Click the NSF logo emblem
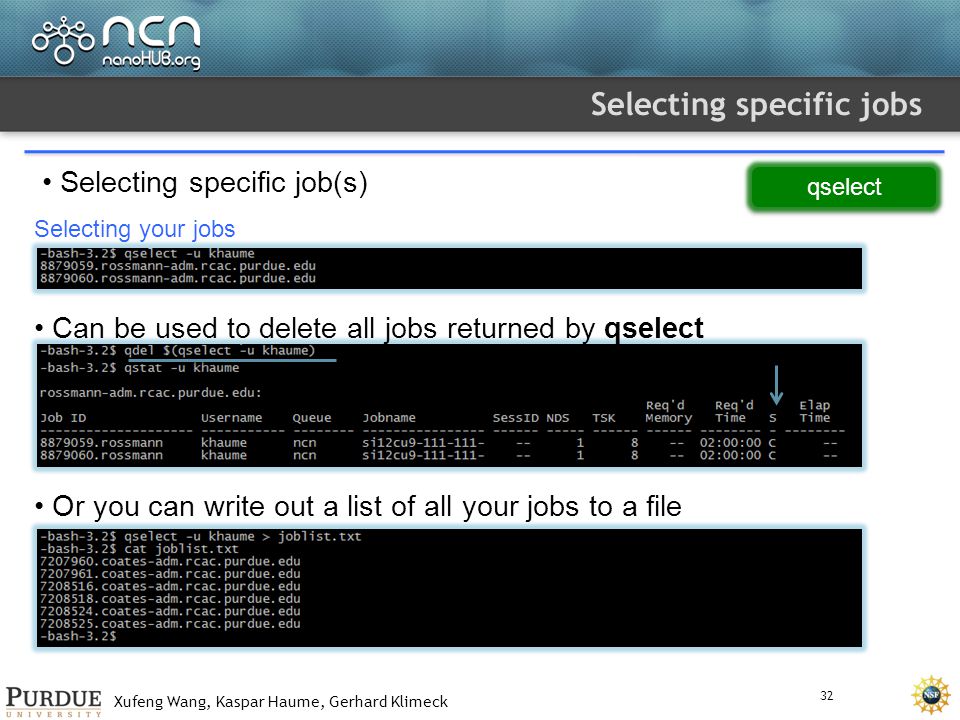 [x=931, y=695]
